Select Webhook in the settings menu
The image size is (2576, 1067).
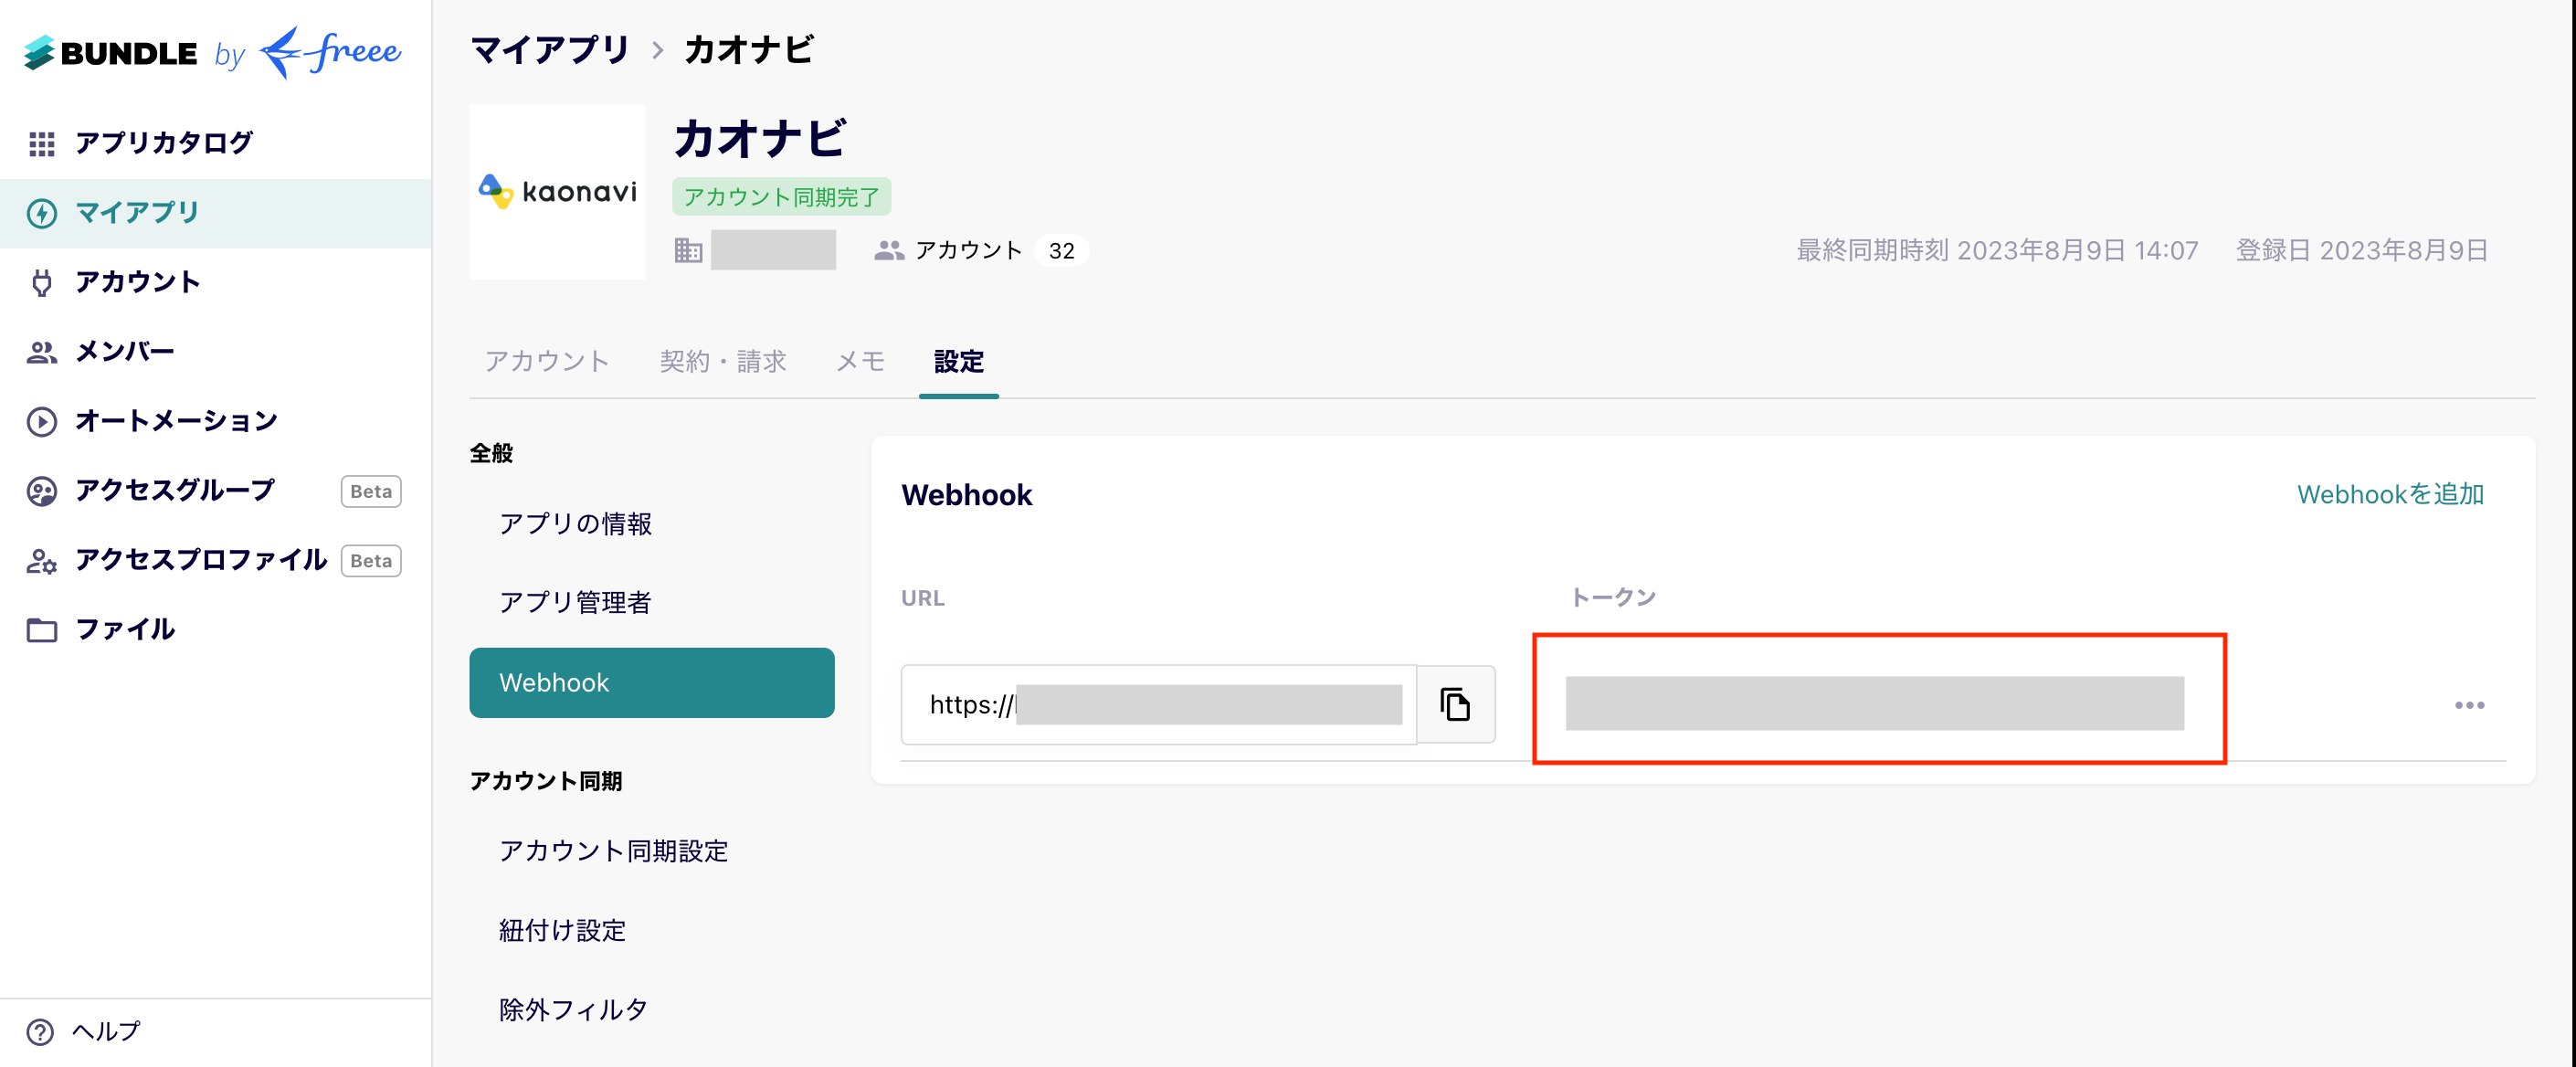652,683
